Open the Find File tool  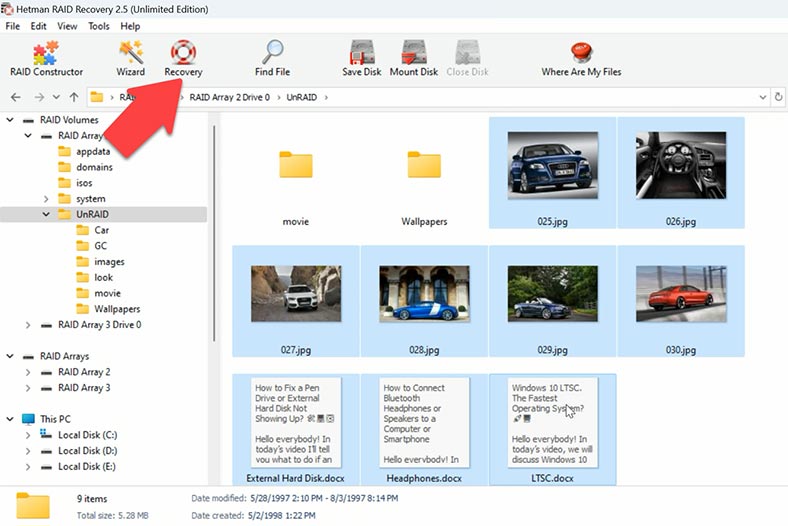(x=272, y=59)
